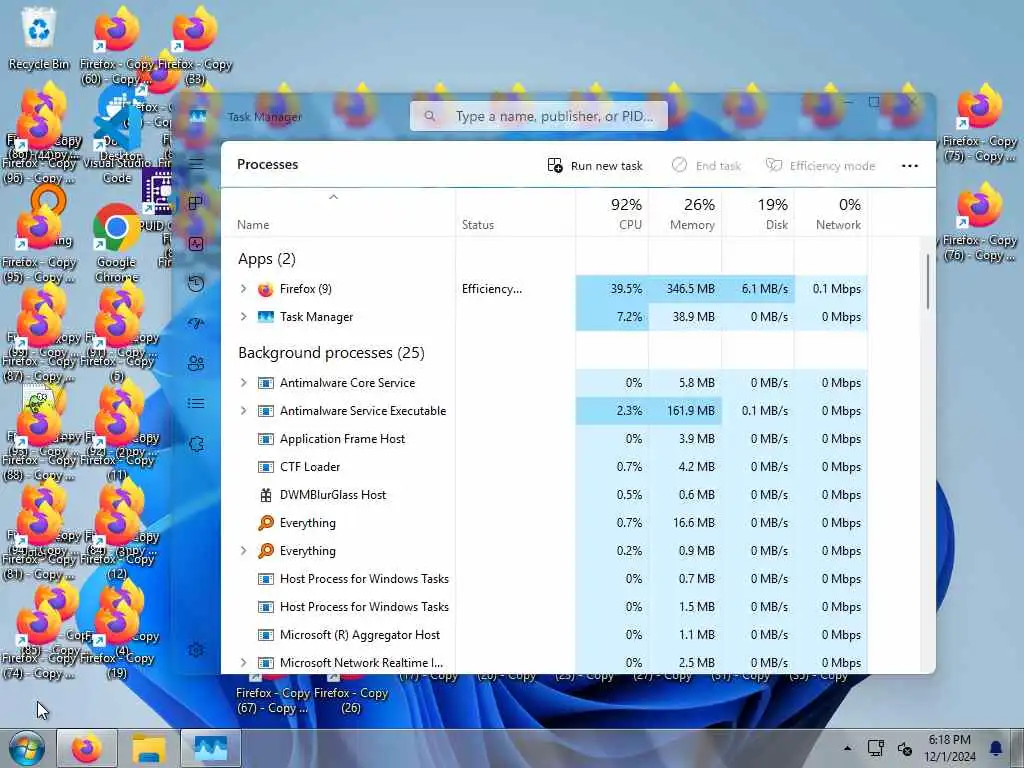Screen dimensions: 1024x768
Task: Click the Task Manager search box
Action: (x=539, y=116)
